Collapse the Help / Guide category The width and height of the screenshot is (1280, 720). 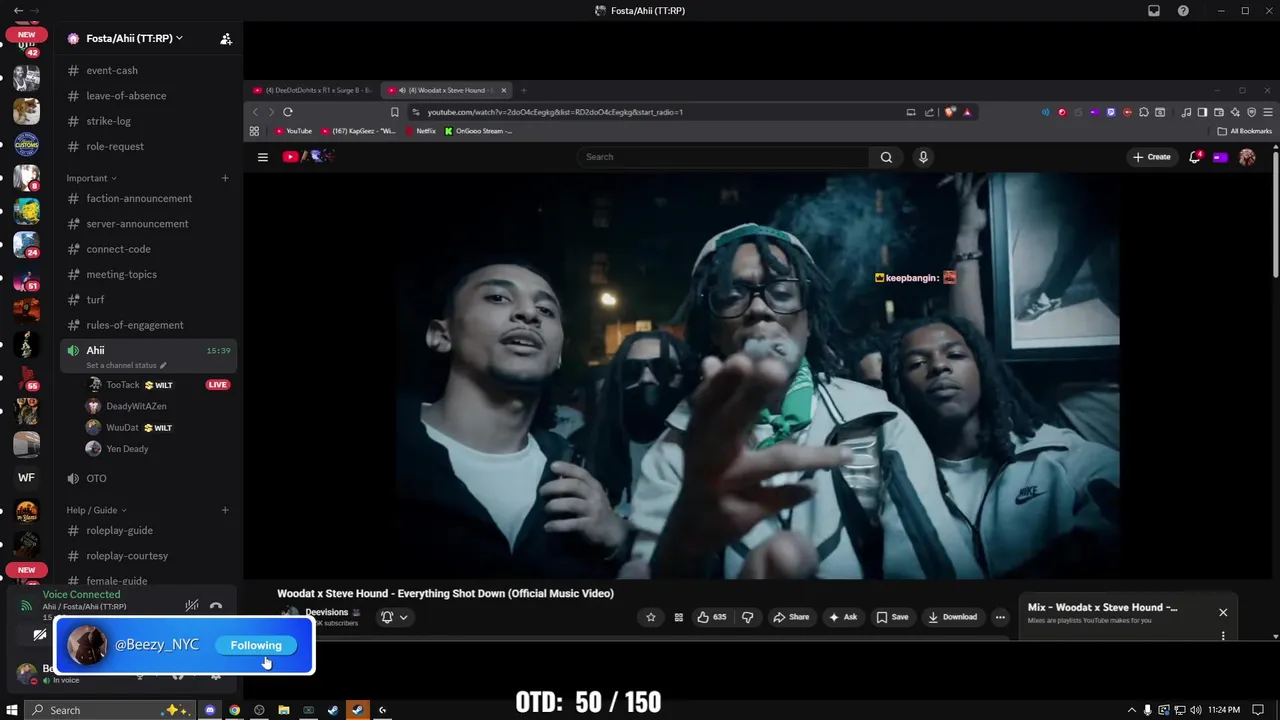97,510
